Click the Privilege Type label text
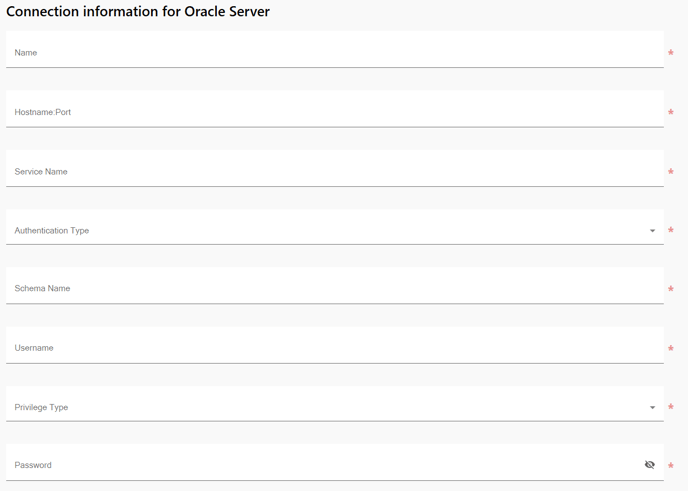This screenshot has width=688, height=491. (41, 408)
